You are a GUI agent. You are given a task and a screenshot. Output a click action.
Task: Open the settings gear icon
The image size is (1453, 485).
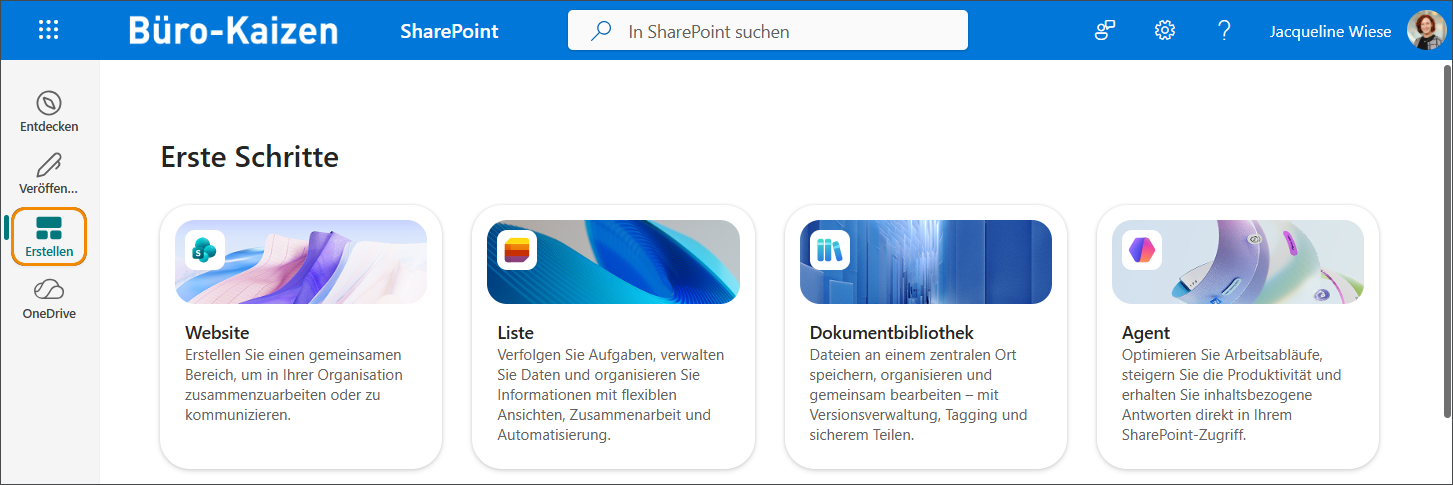(1164, 30)
